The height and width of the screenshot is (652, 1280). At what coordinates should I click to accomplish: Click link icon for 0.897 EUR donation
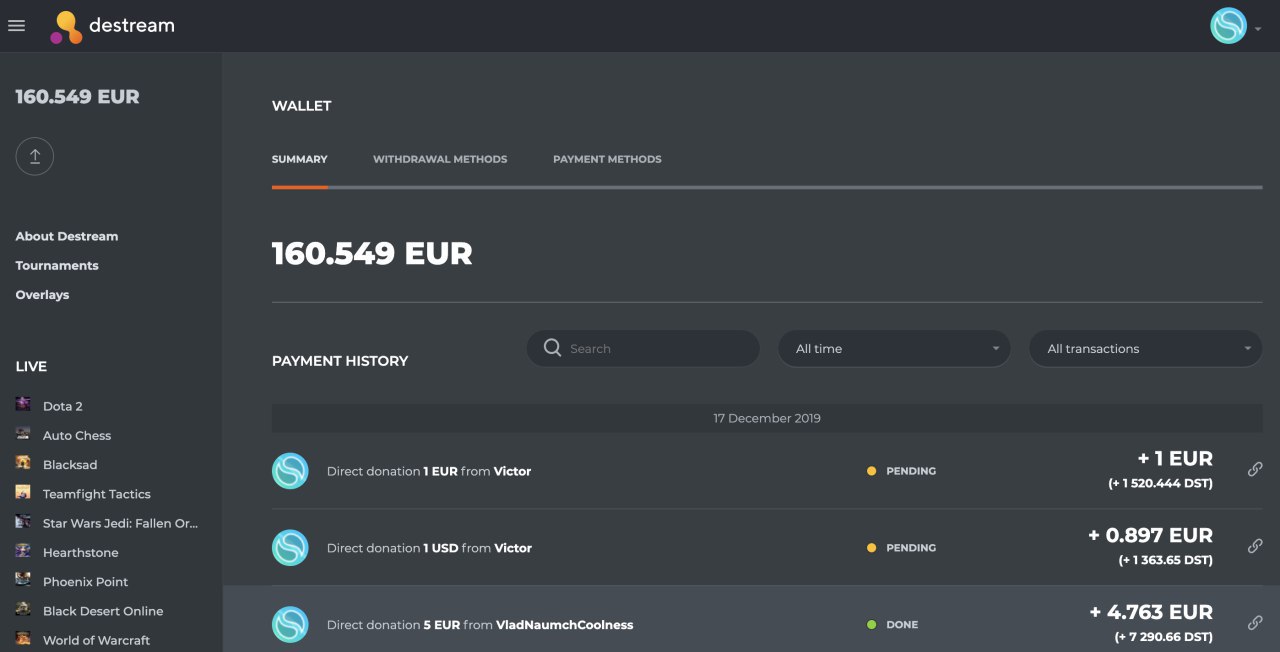click(1255, 546)
